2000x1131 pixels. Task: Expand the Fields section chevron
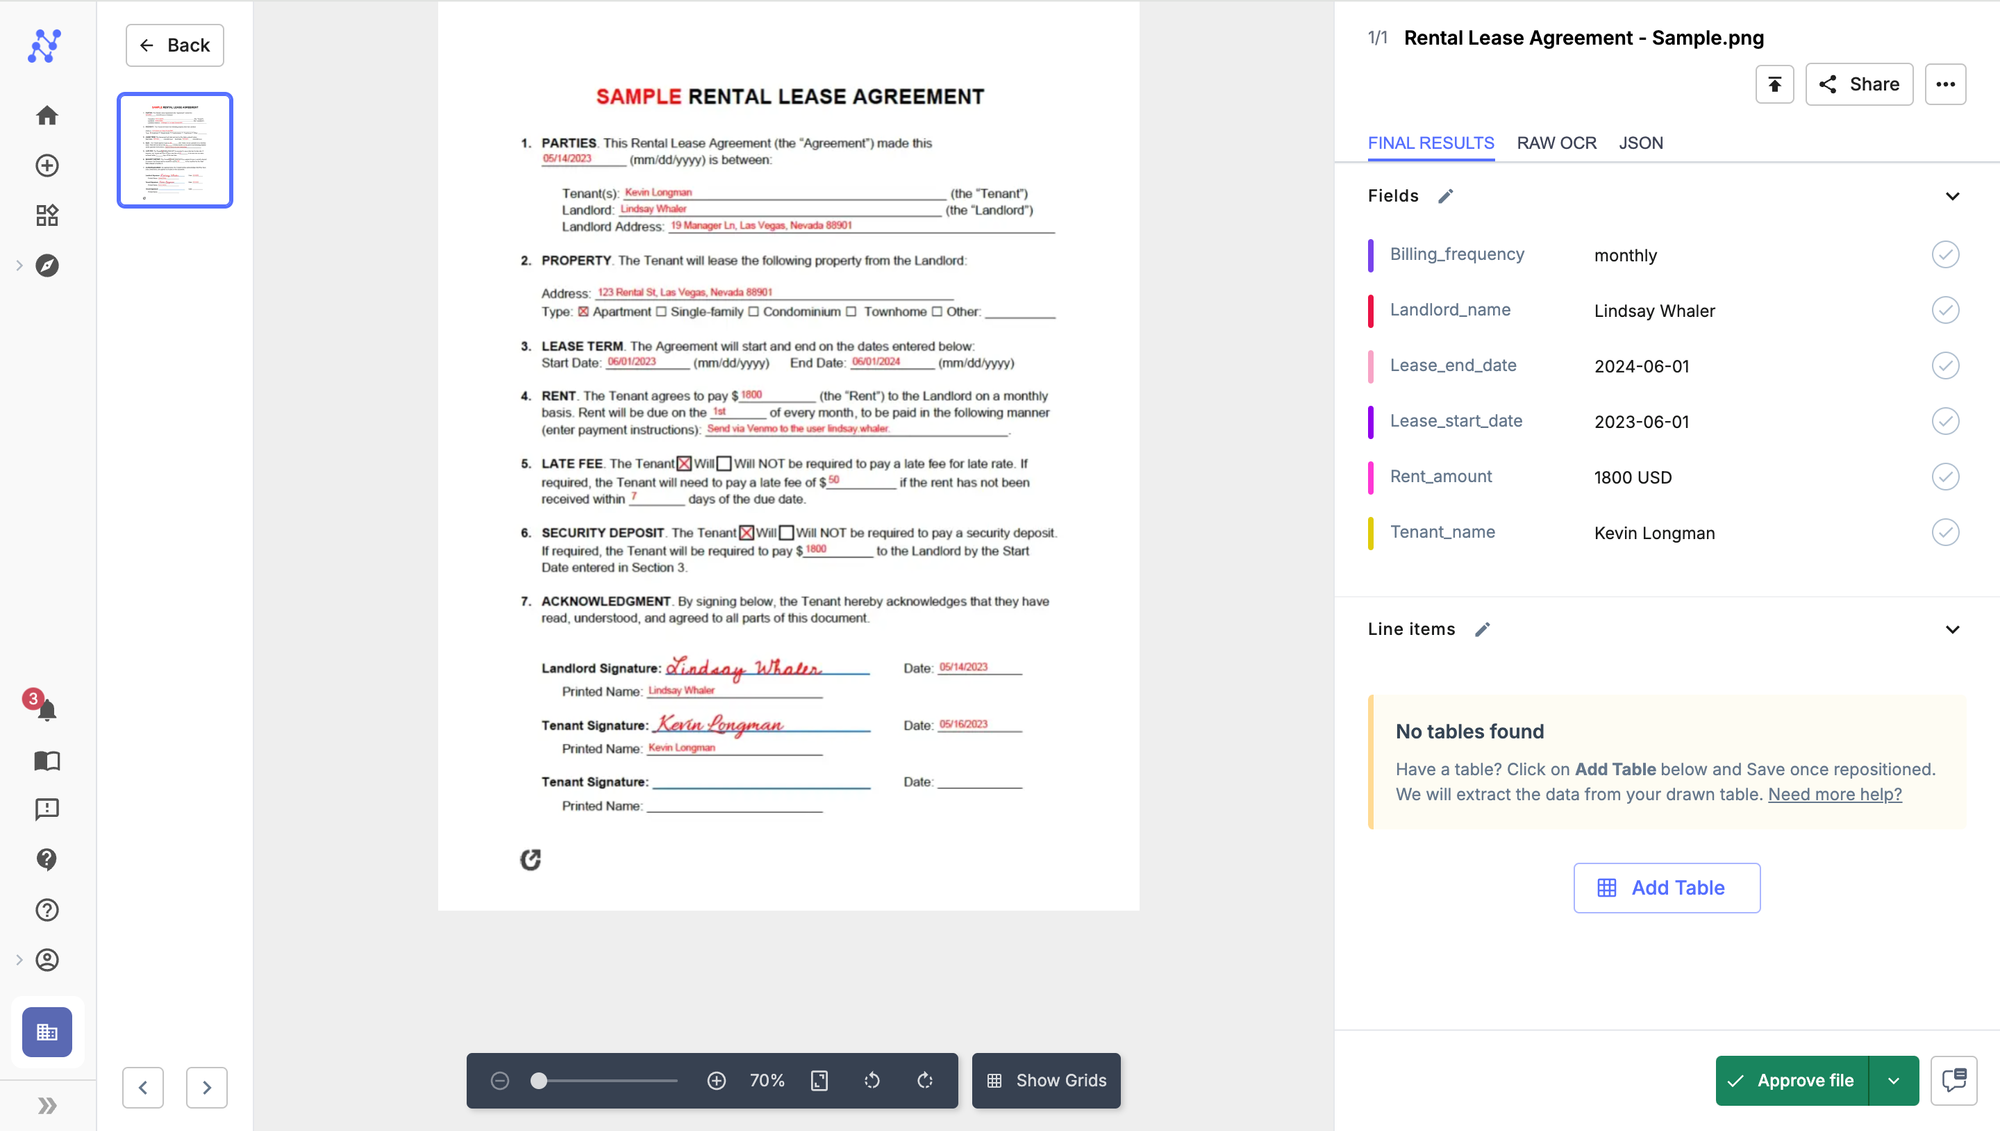pyautogui.click(x=1952, y=195)
